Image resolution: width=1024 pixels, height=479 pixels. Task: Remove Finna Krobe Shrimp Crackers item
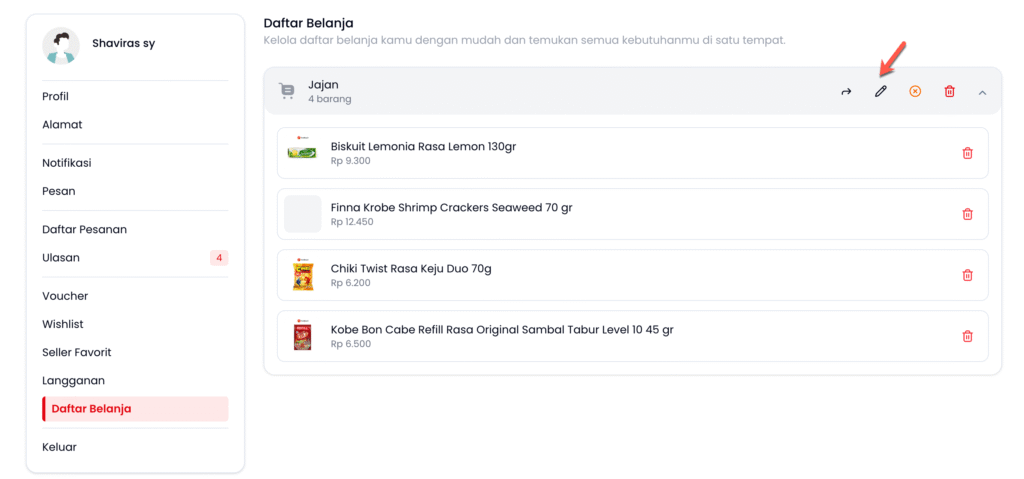pyautogui.click(x=967, y=214)
